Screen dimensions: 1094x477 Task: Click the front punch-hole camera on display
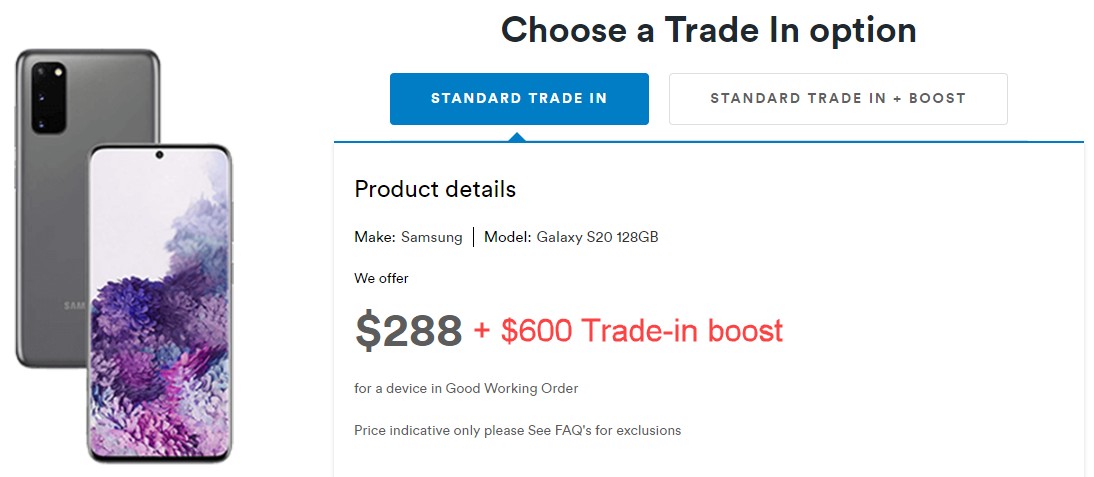point(160,155)
